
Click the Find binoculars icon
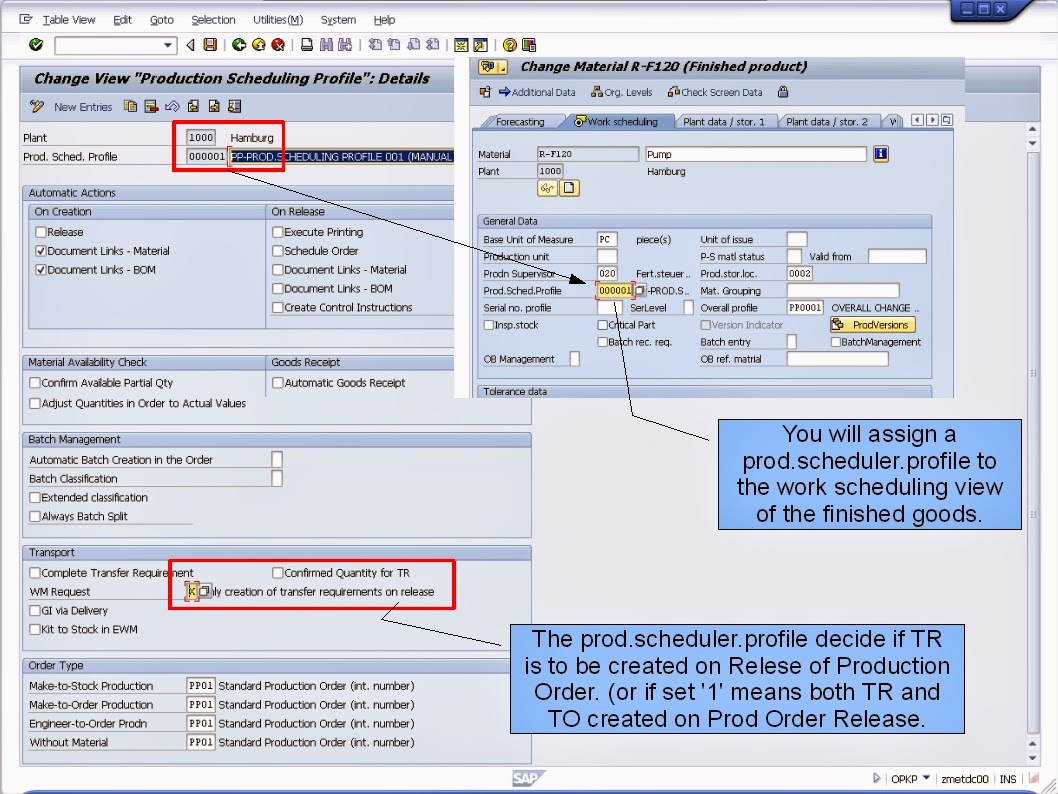click(x=327, y=45)
